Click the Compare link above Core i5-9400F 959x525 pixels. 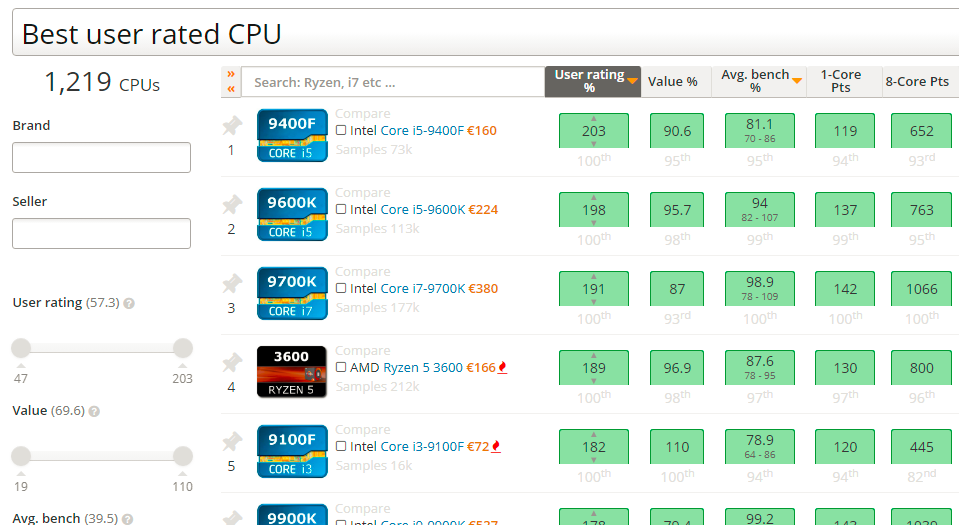363,114
